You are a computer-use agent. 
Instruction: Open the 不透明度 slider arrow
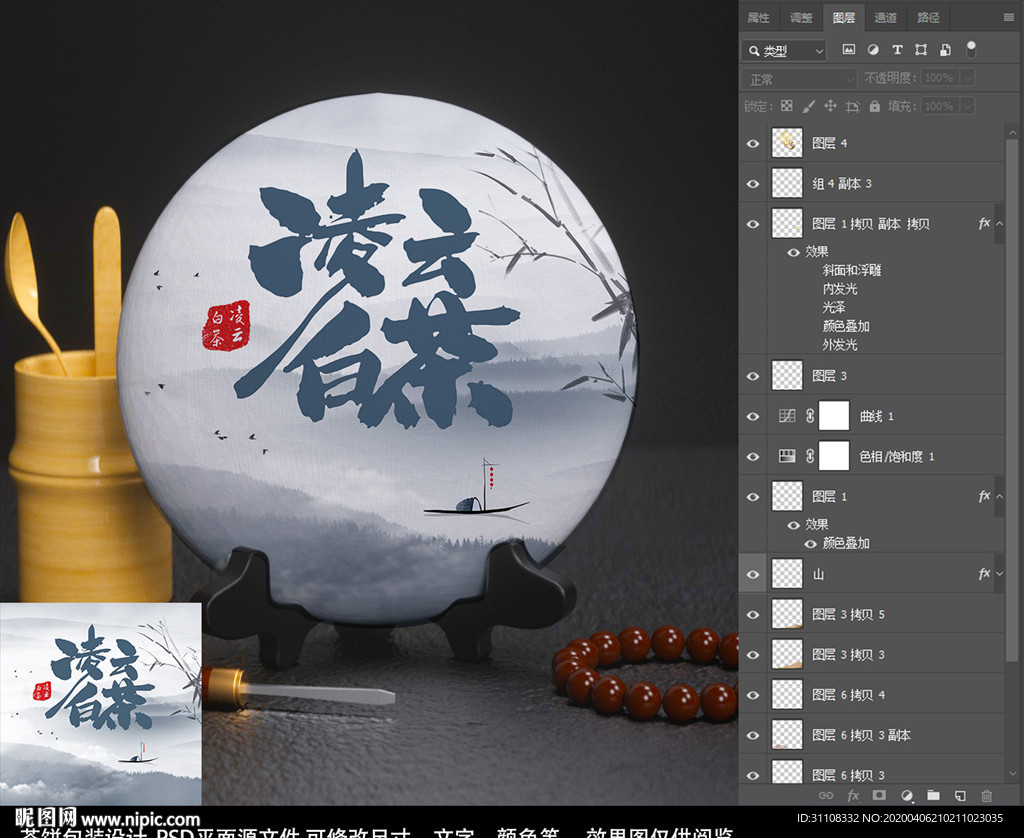[968, 78]
